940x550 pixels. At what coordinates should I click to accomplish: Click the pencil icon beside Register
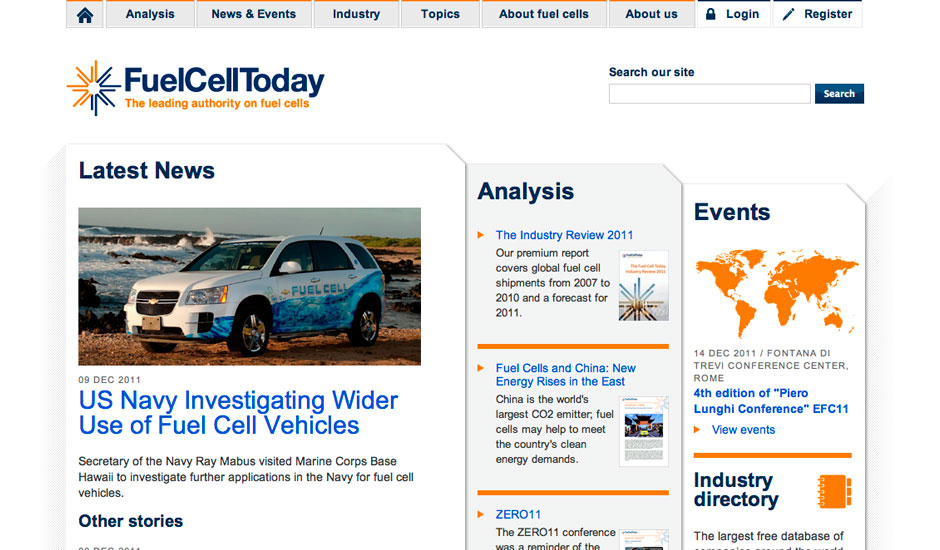(788, 14)
